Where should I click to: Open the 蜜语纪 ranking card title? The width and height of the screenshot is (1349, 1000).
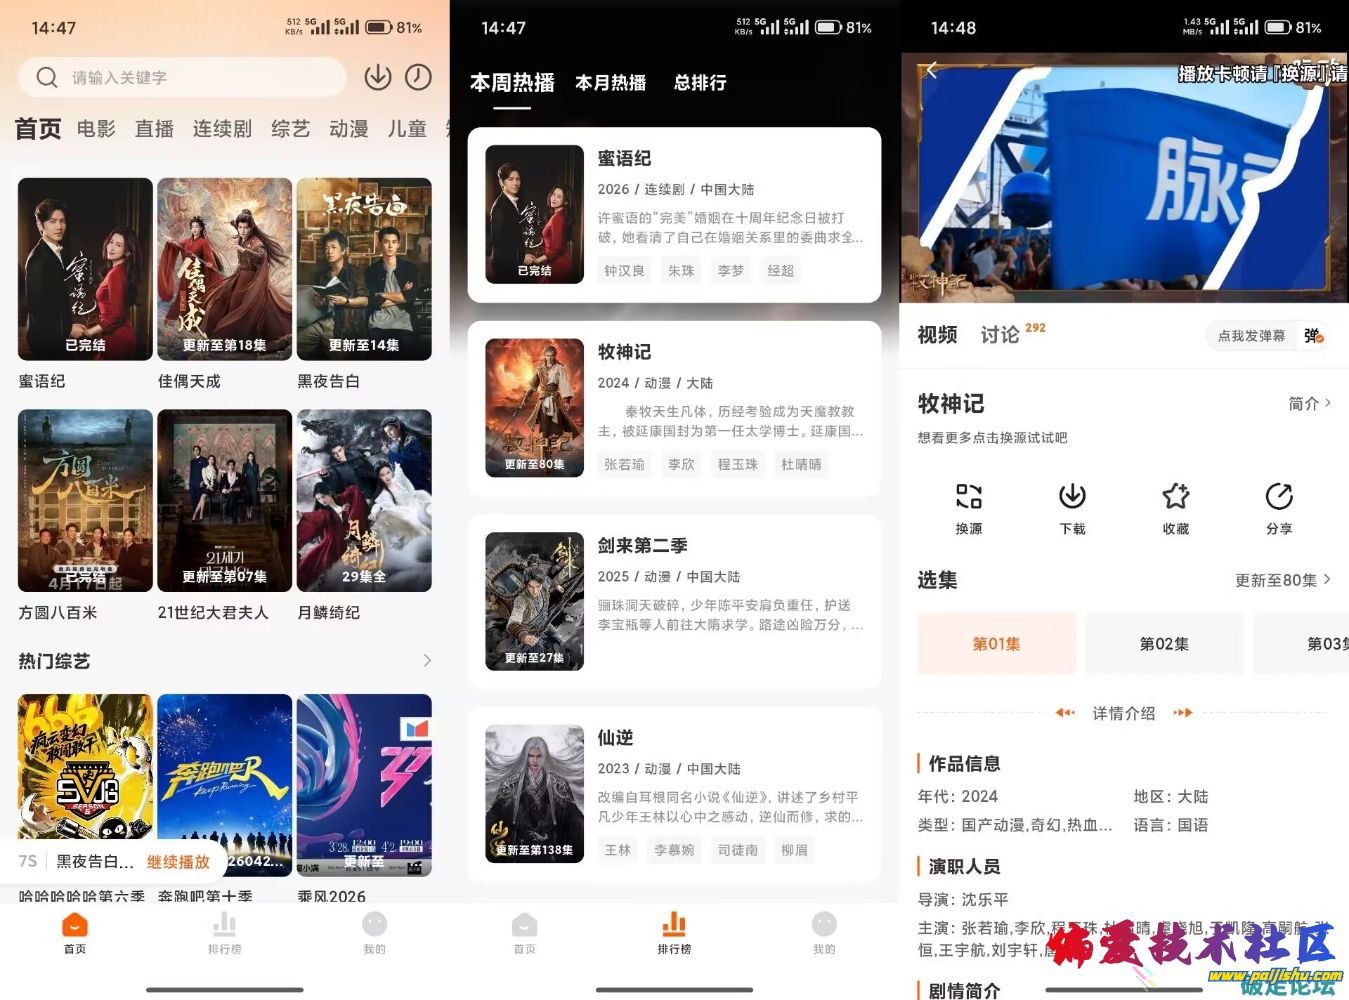coord(624,158)
